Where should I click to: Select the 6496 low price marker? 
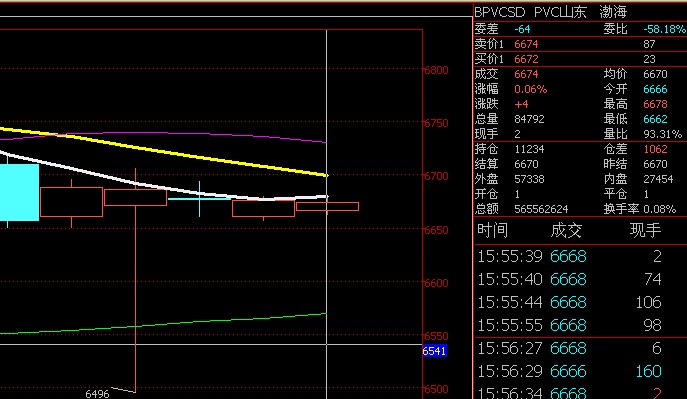click(x=97, y=394)
